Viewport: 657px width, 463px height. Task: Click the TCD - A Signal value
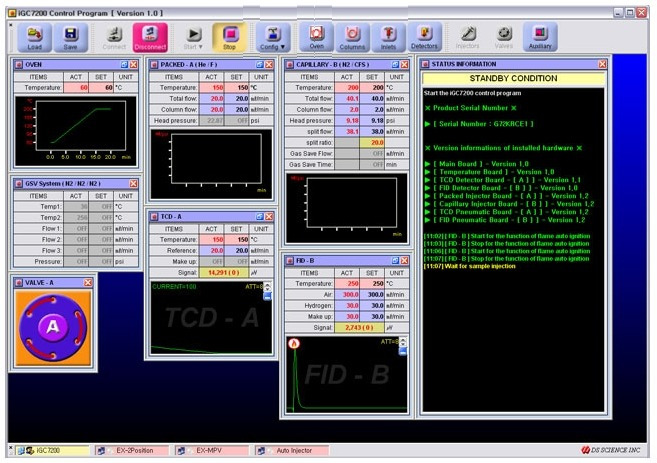224,273
